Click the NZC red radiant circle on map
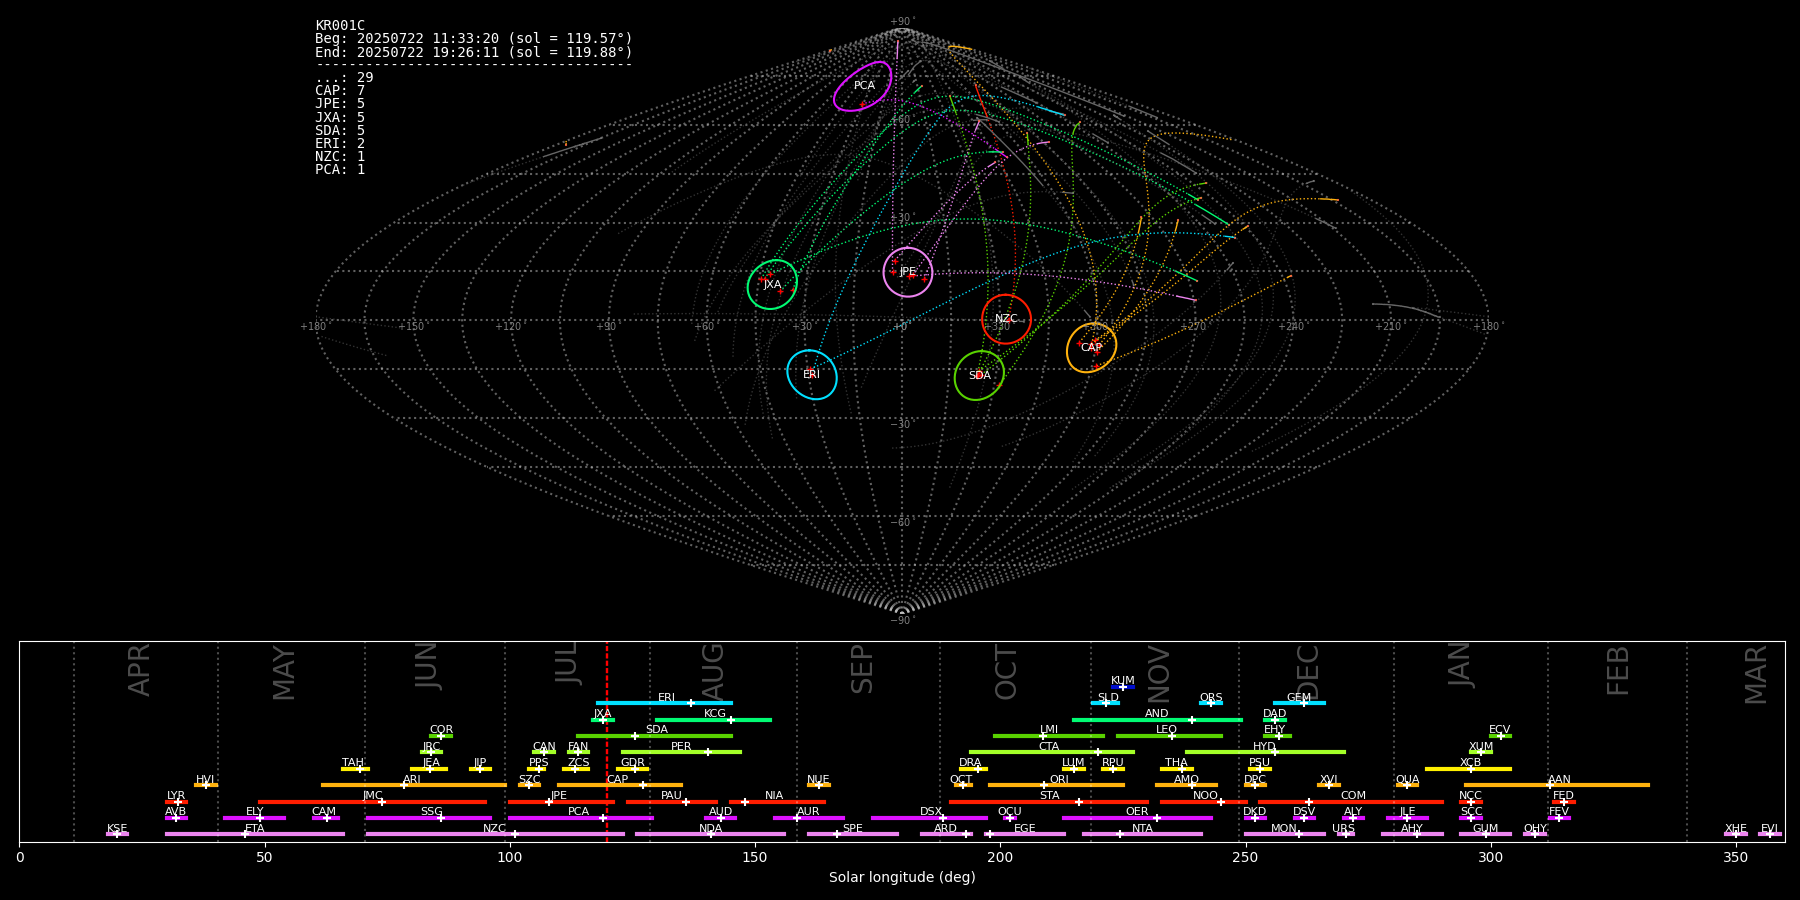1800x900 pixels. [x=1006, y=319]
